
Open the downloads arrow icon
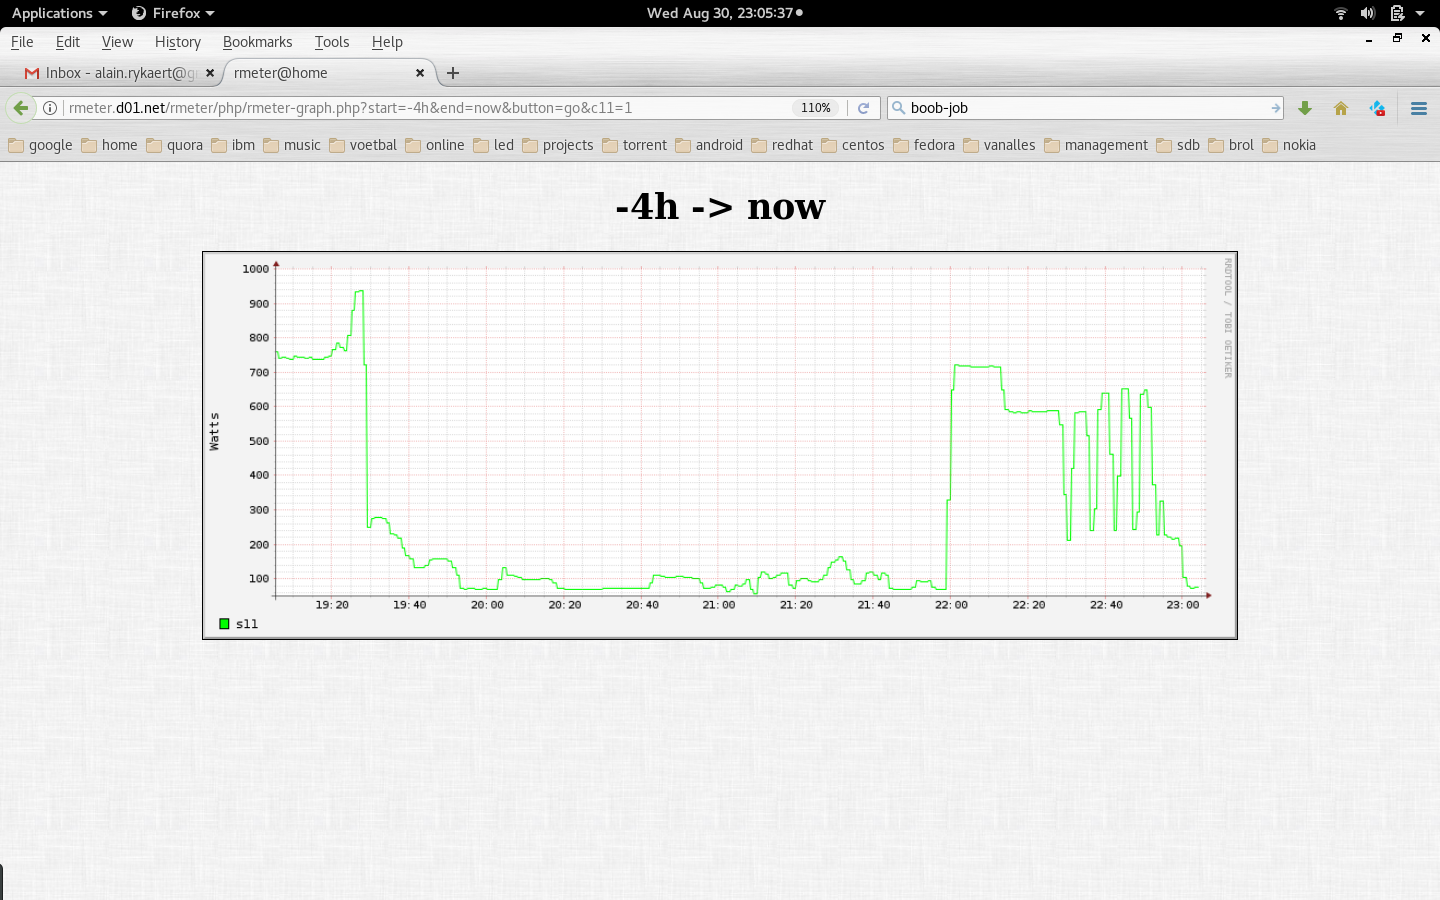pyautogui.click(x=1304, y=108)
